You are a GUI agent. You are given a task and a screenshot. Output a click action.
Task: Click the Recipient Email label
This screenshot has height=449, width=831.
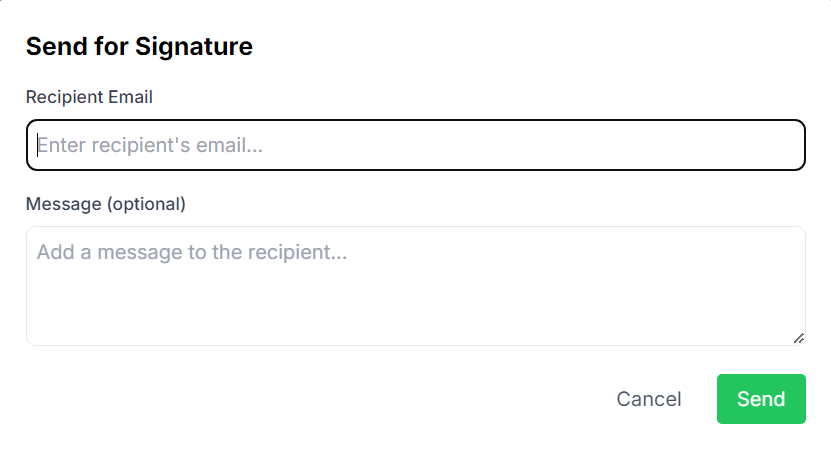(89, 97)
